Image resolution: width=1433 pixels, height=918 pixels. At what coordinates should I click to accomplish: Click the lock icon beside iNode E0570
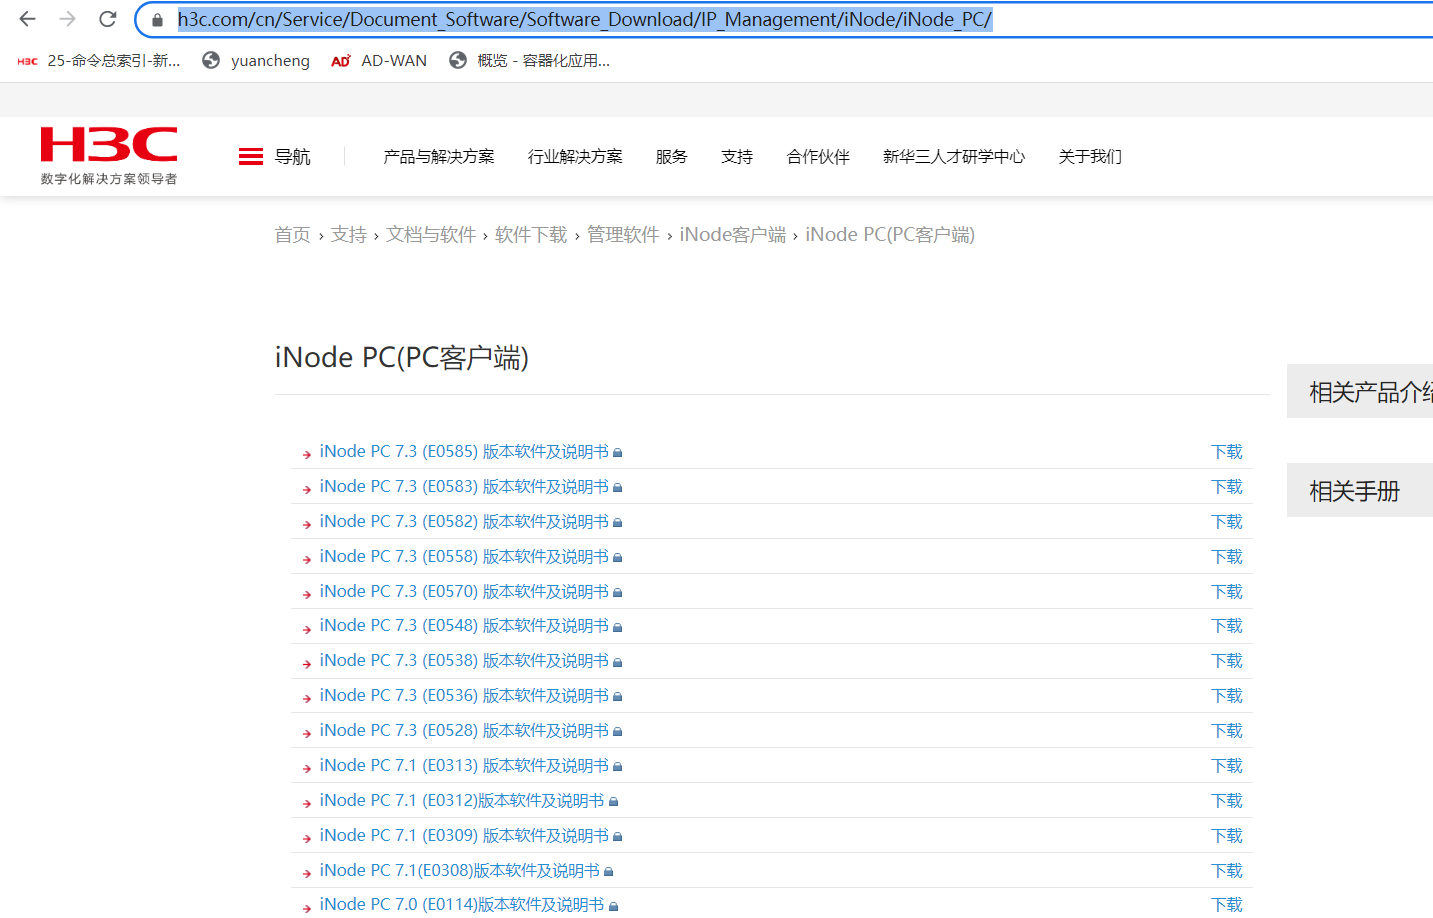point(618,593)
